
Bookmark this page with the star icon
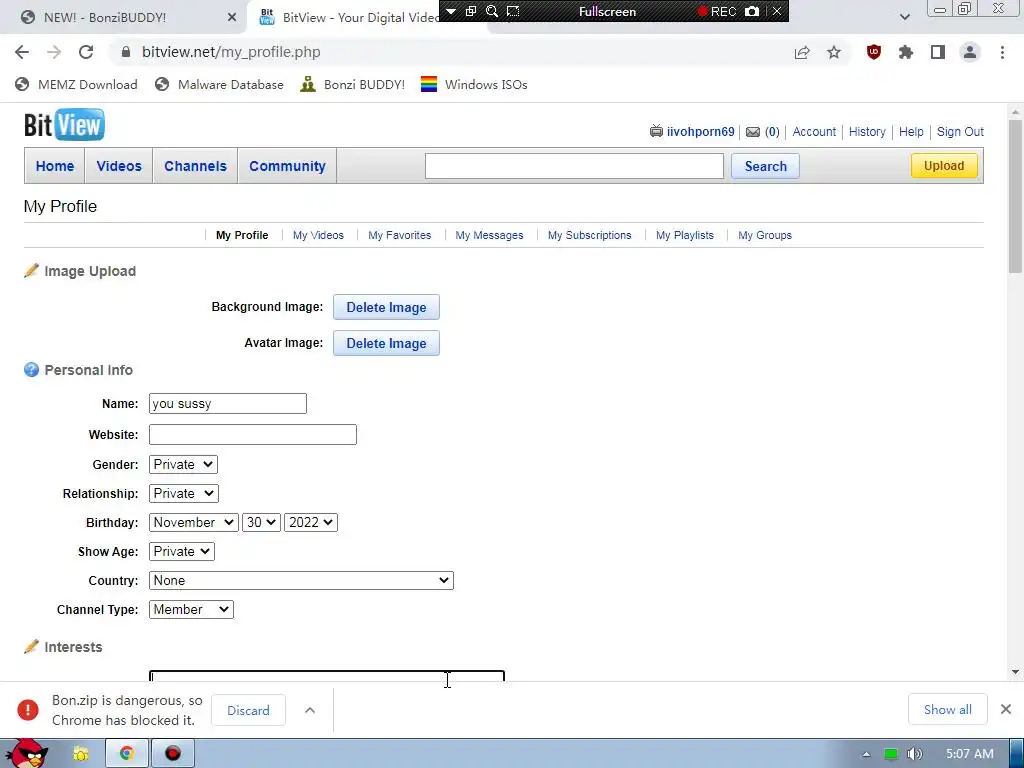pyautogui.click(x=834, y=52)
